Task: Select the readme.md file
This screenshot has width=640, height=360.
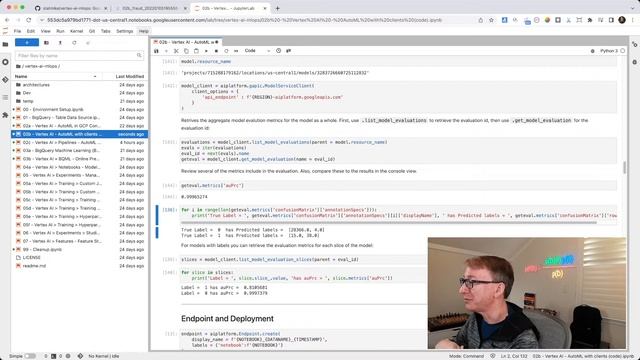Action: (x=34, y=266)
